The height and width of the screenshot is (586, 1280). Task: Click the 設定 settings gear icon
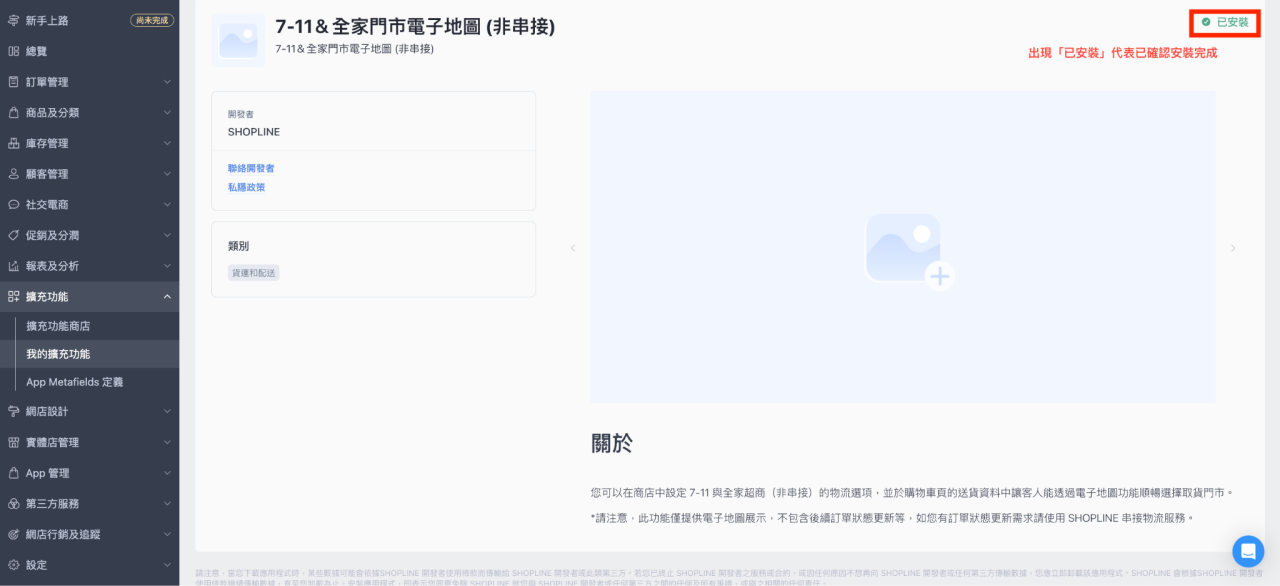[x=13, y=565]
